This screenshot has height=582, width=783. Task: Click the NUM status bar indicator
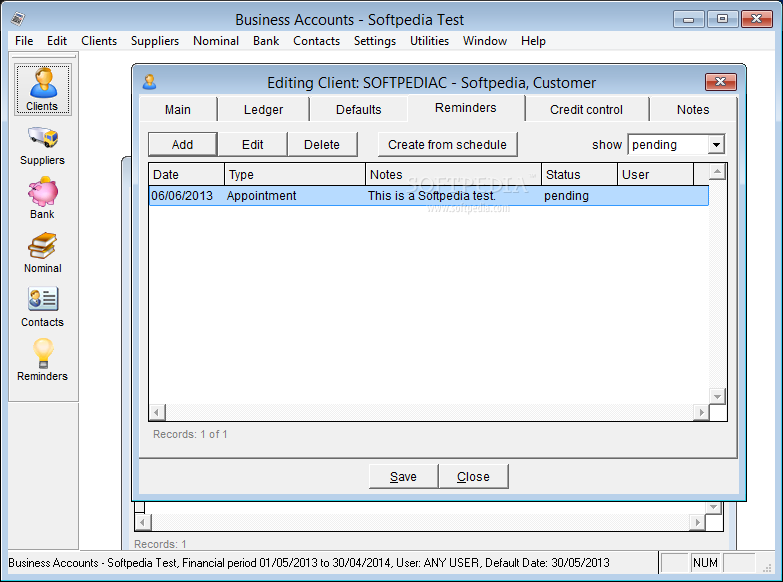(705, 563)
